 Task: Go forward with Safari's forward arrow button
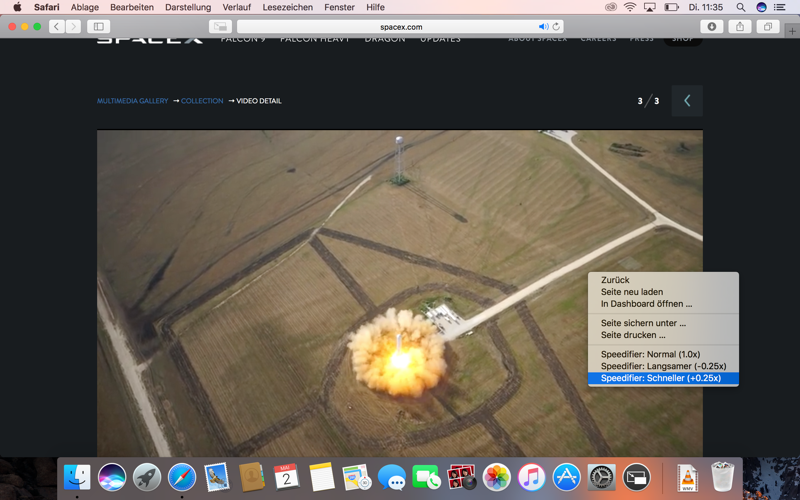[x=73, y=27]
